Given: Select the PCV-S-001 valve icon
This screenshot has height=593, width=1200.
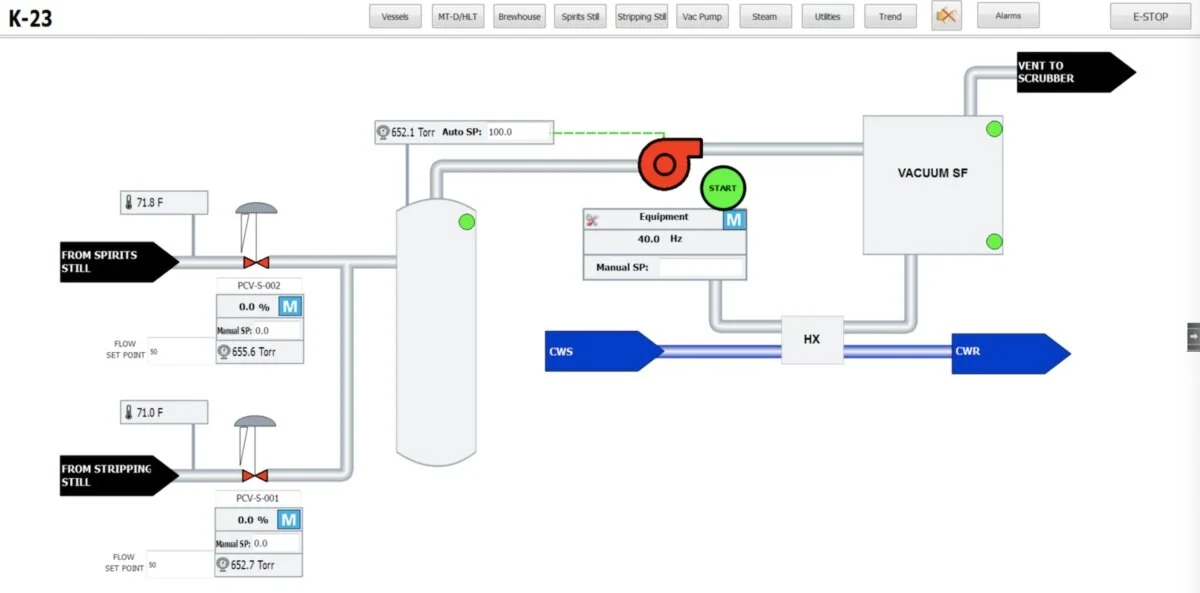Looking at the screenshot, I should [x=255, y=477].
